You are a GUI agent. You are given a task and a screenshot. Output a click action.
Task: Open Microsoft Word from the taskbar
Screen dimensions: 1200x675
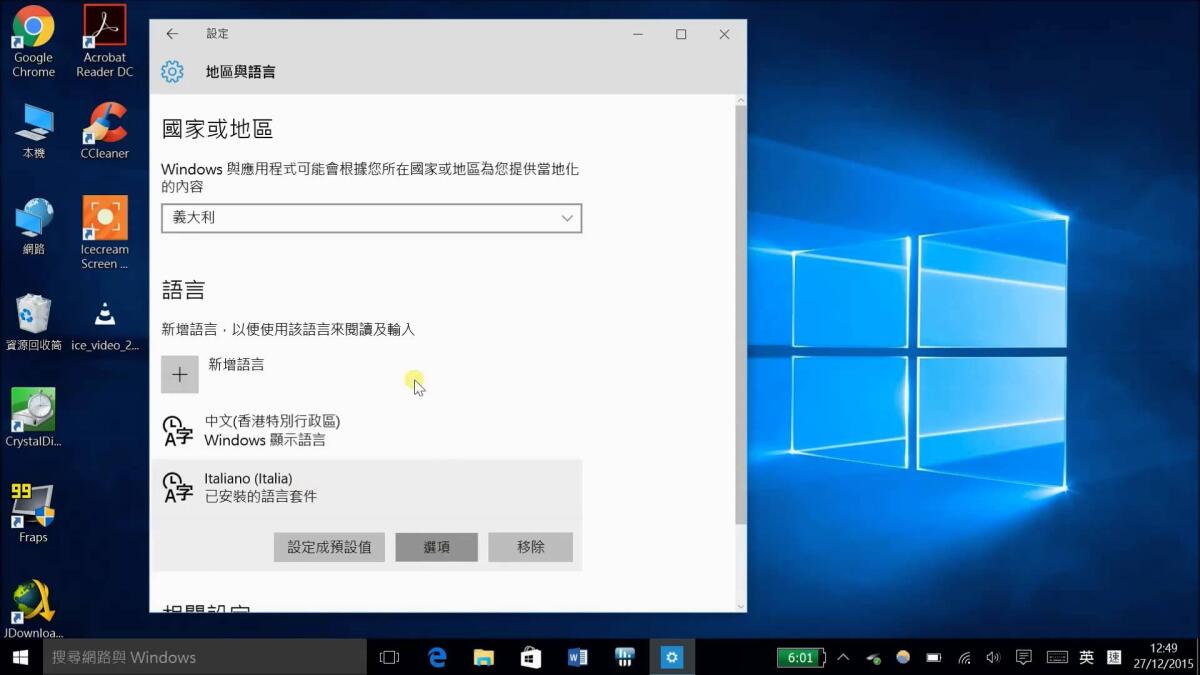point(577,657)
